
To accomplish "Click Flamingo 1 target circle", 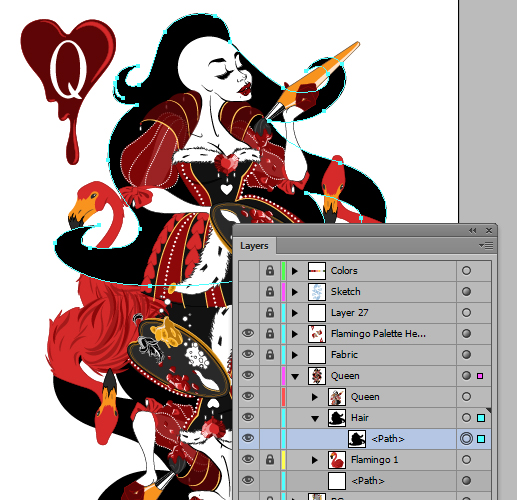I will click(466, 460).
